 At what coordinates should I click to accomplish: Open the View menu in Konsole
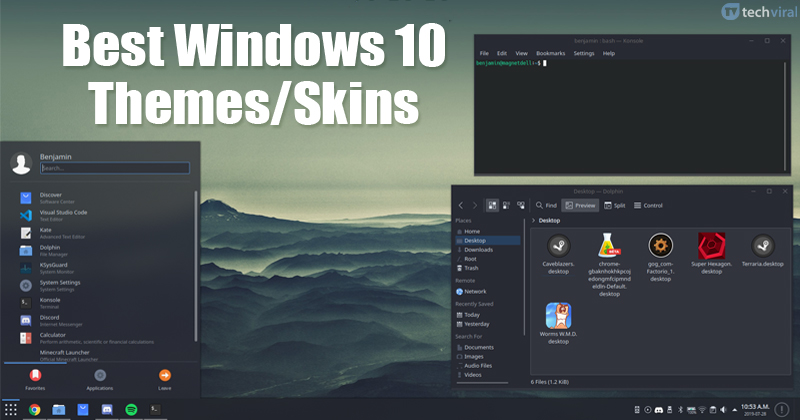pos(521,53)
